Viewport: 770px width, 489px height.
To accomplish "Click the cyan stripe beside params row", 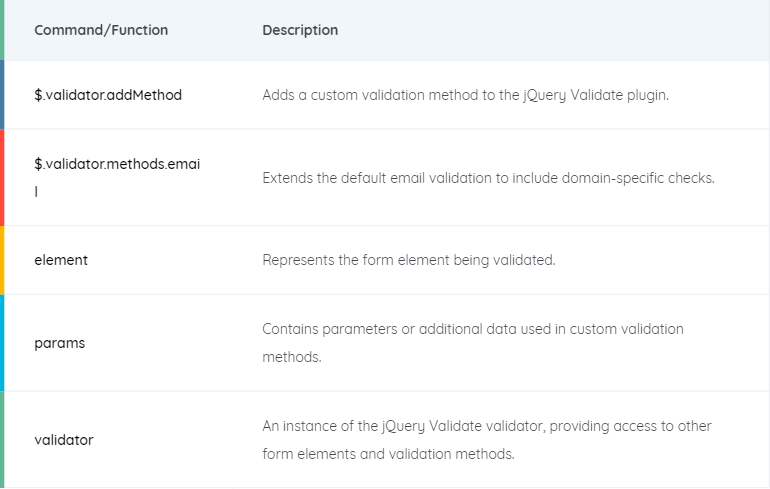I will point(2,343).
